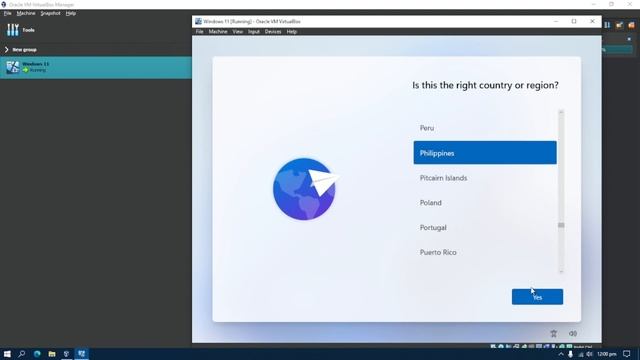Click the network tray icon
This screenshot has height=360, width=640.
click(x=580, y=354)
